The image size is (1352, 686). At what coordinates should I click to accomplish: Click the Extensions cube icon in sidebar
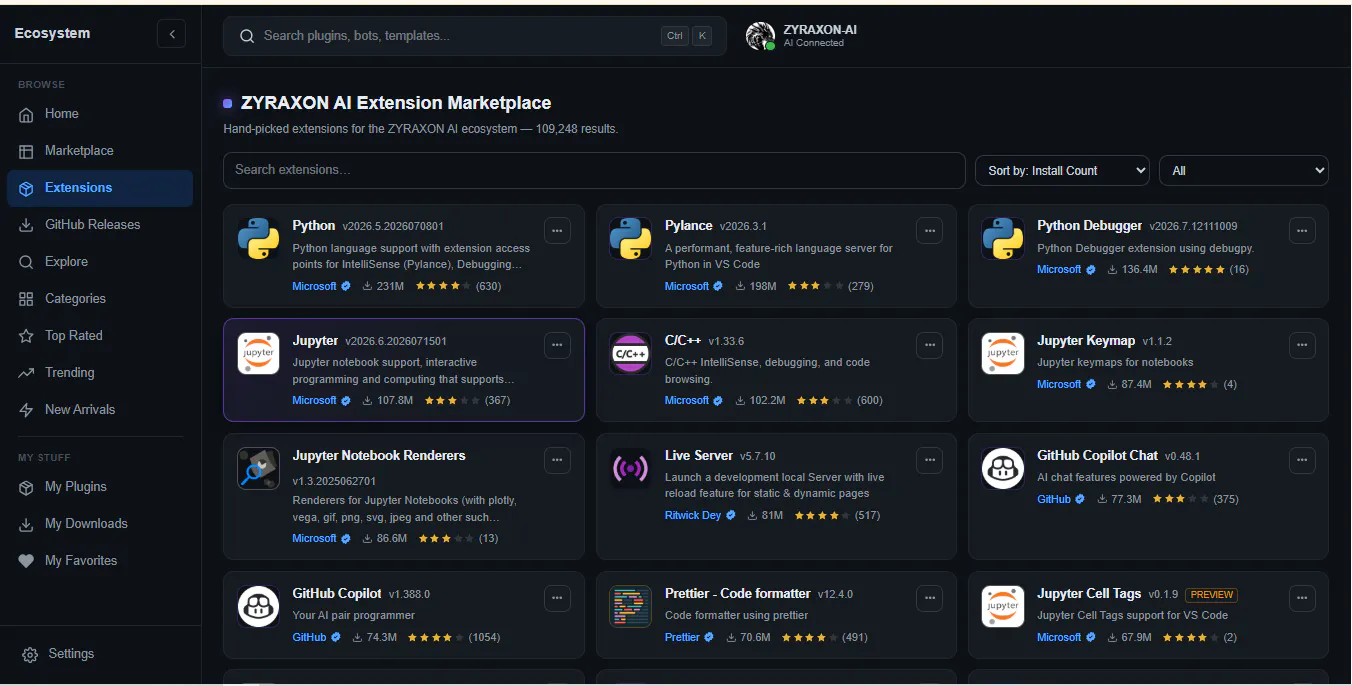(x=26, y=188)
